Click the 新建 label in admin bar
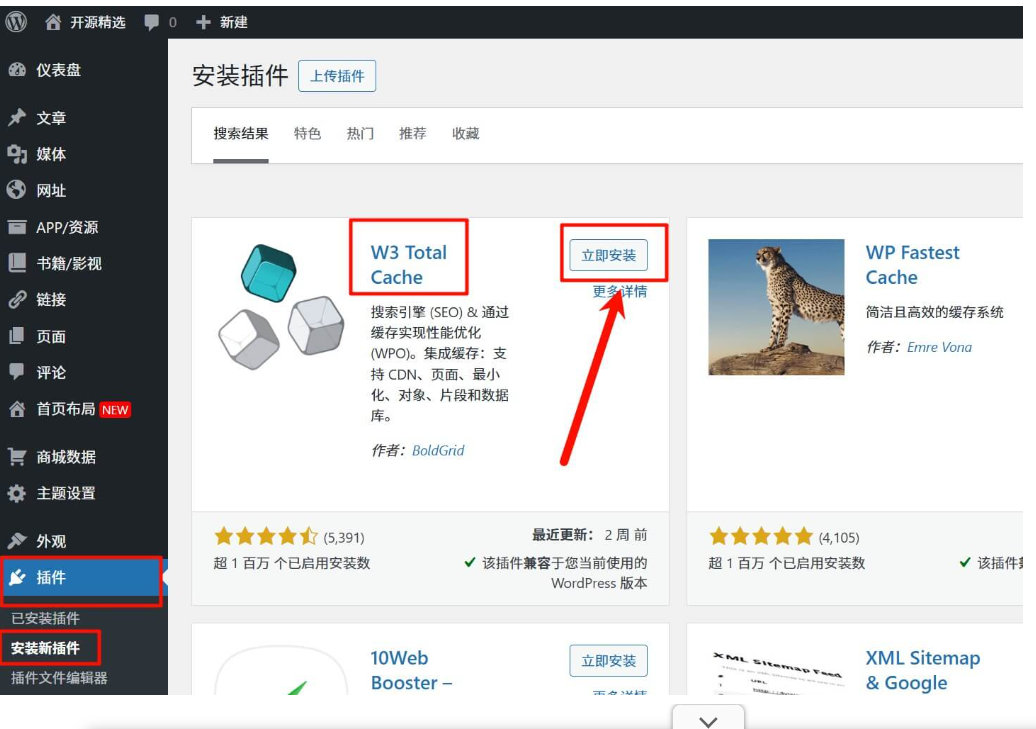The height and width of the screenshot is (729, 1036). (x=234, y=22)
